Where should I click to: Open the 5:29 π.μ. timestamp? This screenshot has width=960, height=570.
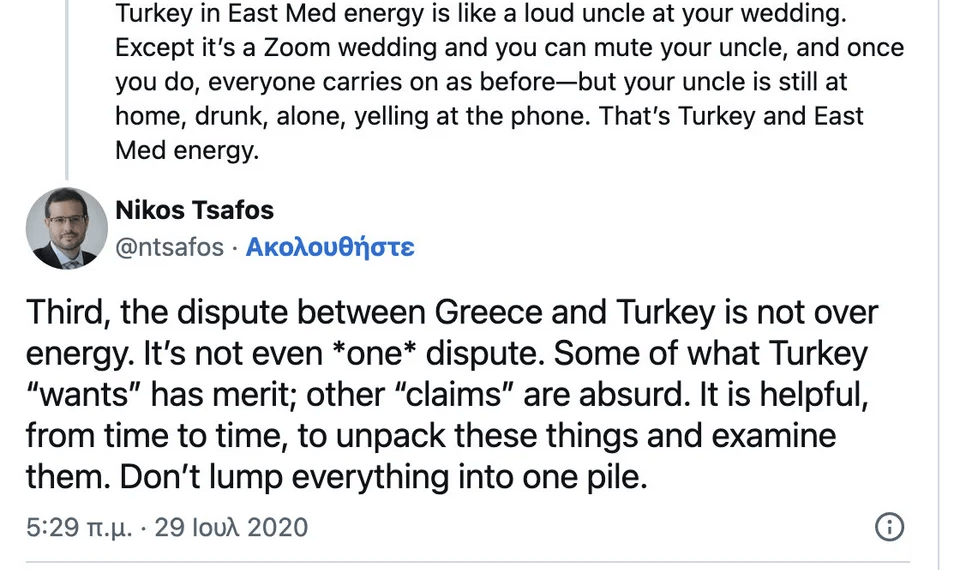pos(78,527)
